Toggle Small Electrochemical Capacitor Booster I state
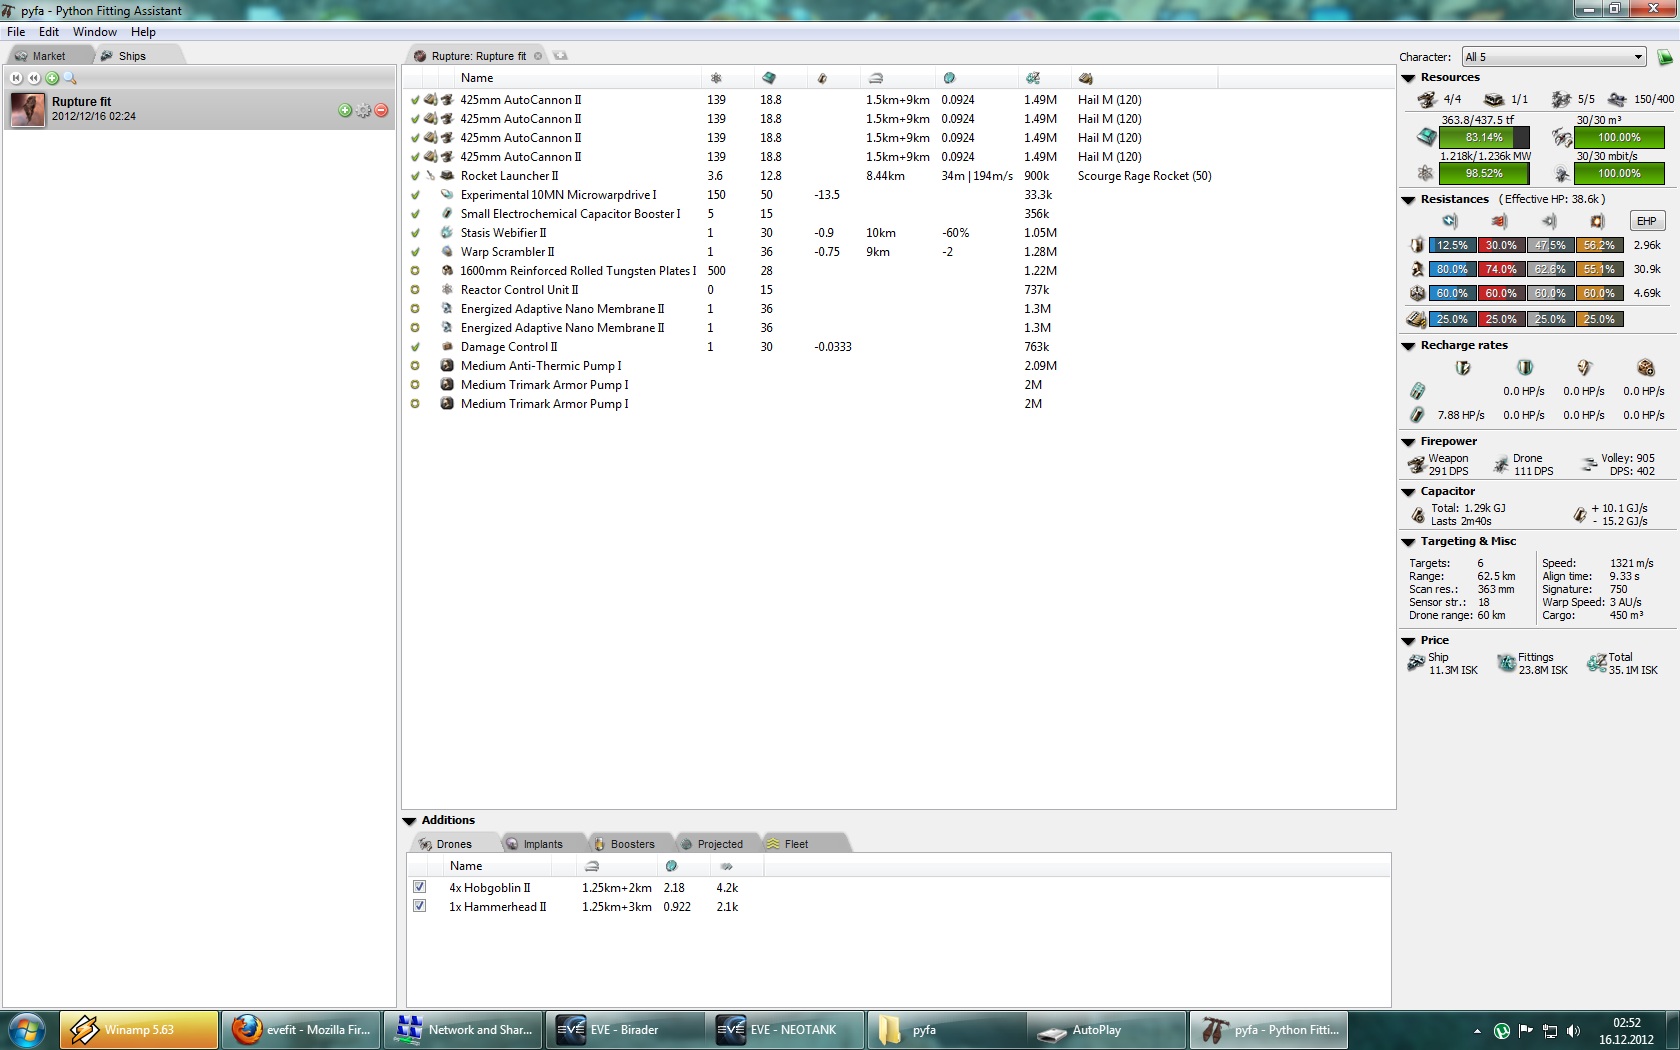This screenshot has width=1680, height=1050. point(415,214)
